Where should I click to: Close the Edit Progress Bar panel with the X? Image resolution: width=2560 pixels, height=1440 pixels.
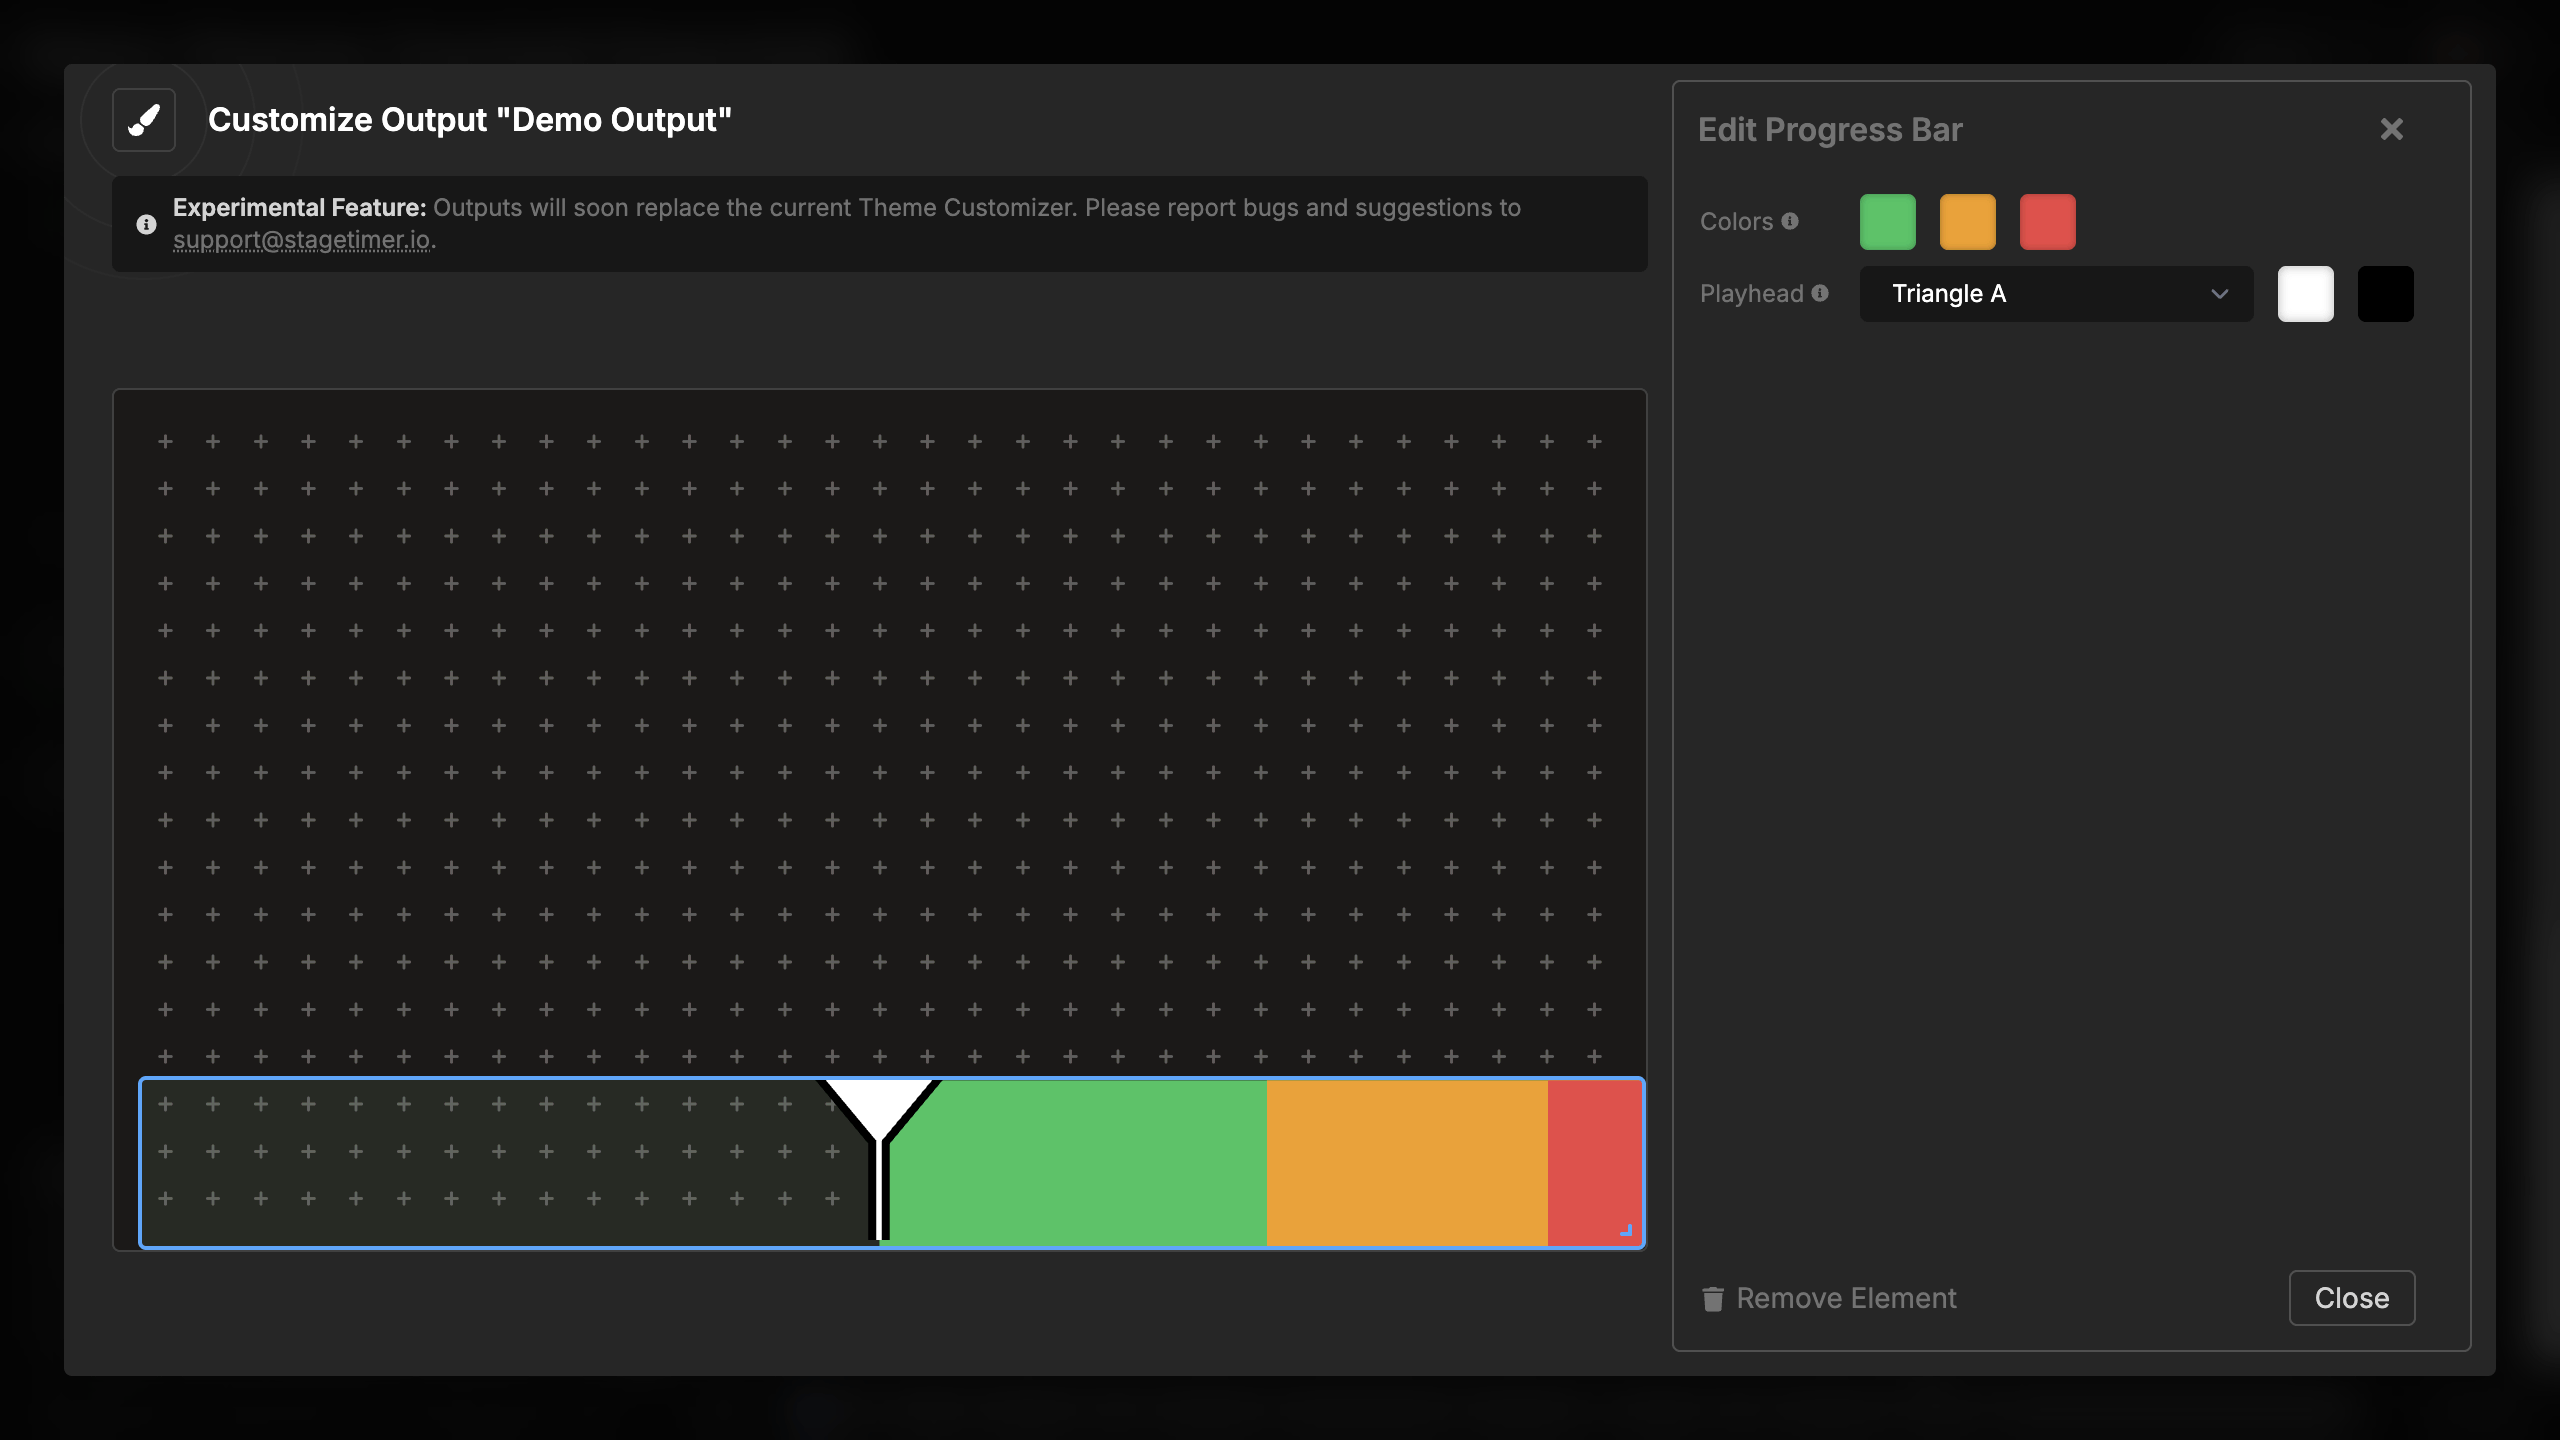pos(2392,128)
